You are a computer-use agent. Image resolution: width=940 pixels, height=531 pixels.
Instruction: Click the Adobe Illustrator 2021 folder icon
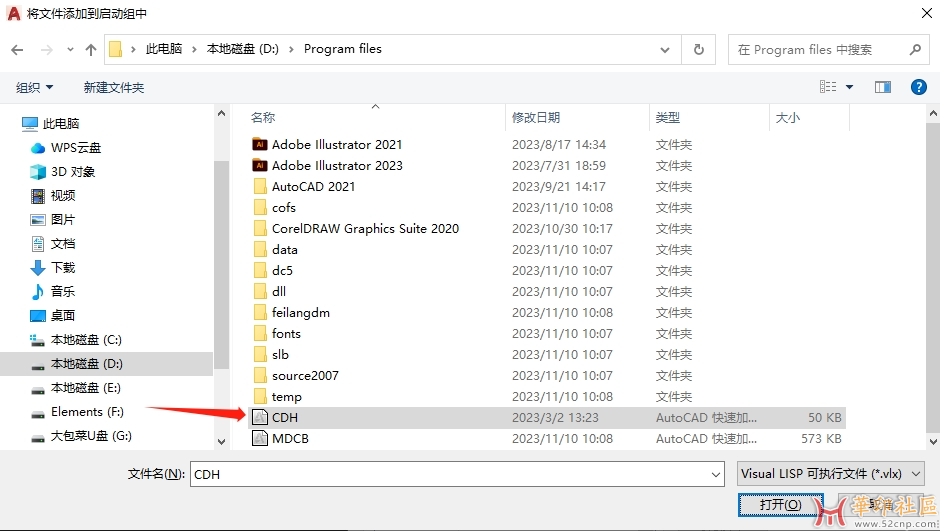[260, 144]
